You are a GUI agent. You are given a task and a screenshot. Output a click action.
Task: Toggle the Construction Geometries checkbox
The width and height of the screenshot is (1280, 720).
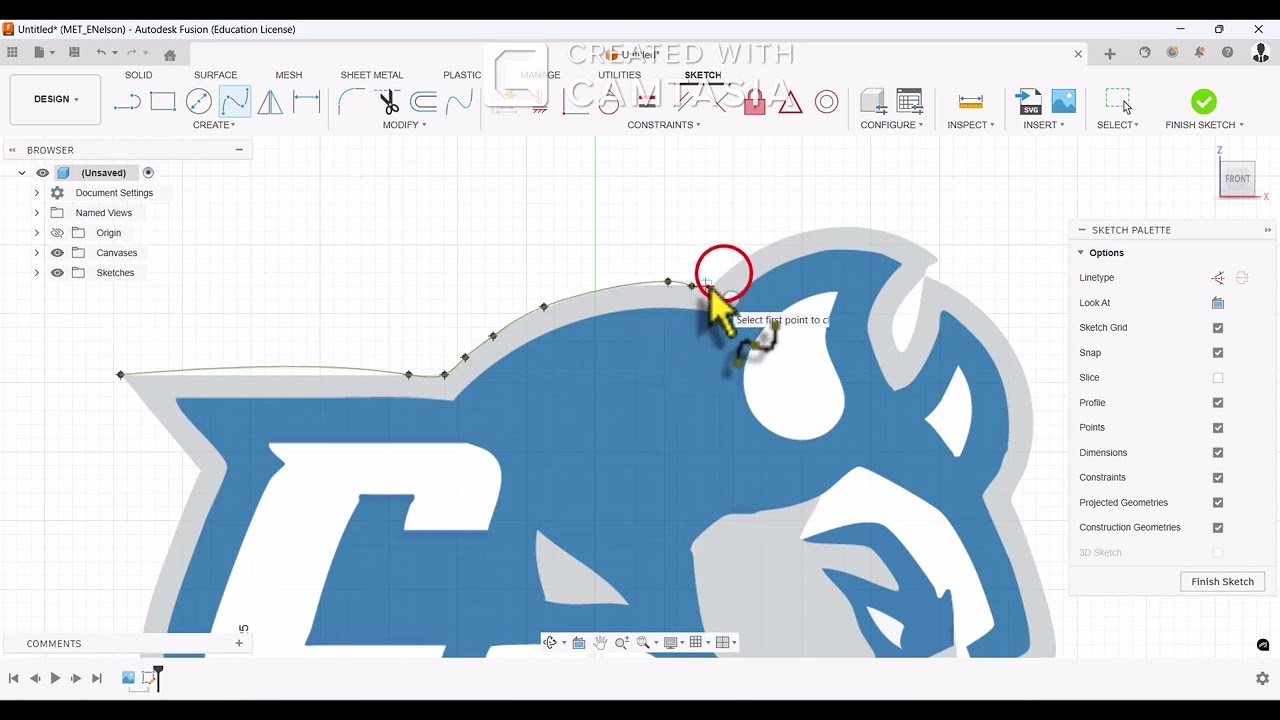coord(1218,527)
